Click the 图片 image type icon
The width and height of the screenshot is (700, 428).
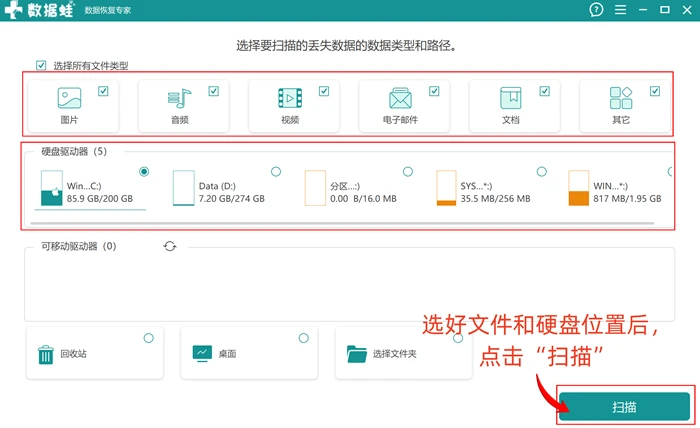[x=69, y=98]
